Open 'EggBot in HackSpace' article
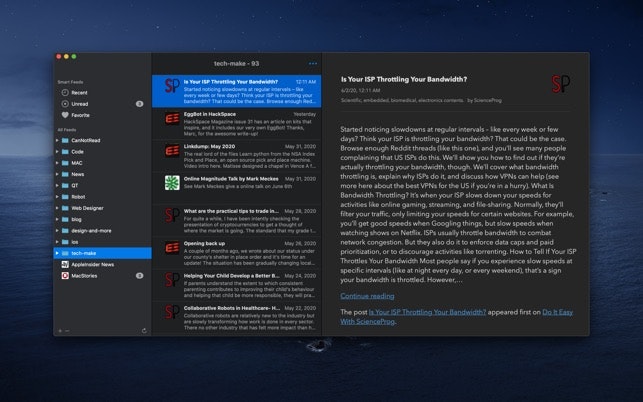The height and width of the screenshot is (402, 643). (237, 124)
